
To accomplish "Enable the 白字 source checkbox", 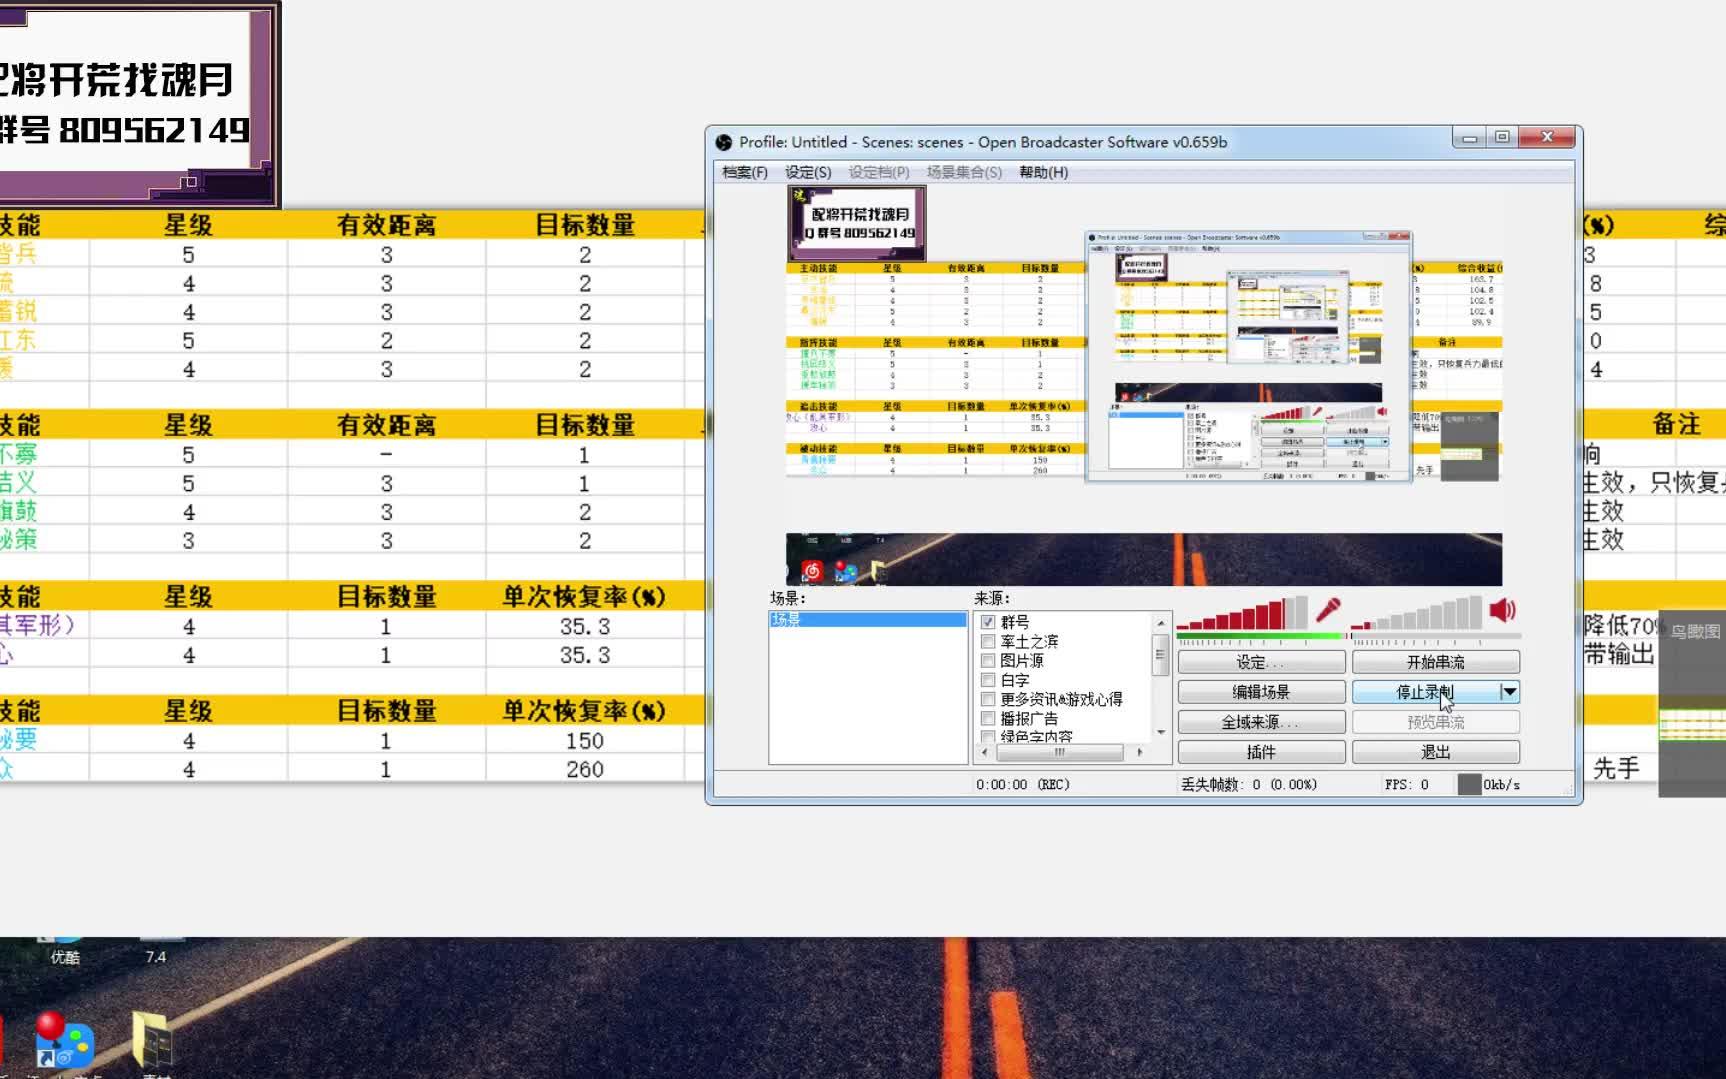I will (988, 680).
